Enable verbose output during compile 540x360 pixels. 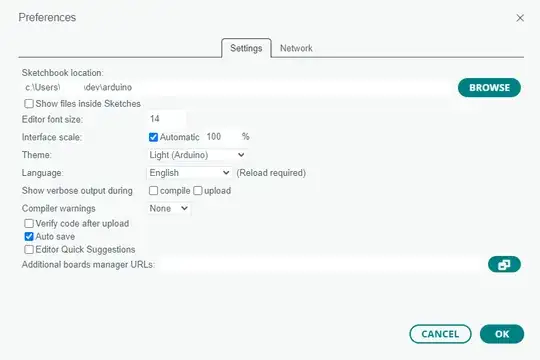pyautogui.click(x=153, y=191)
